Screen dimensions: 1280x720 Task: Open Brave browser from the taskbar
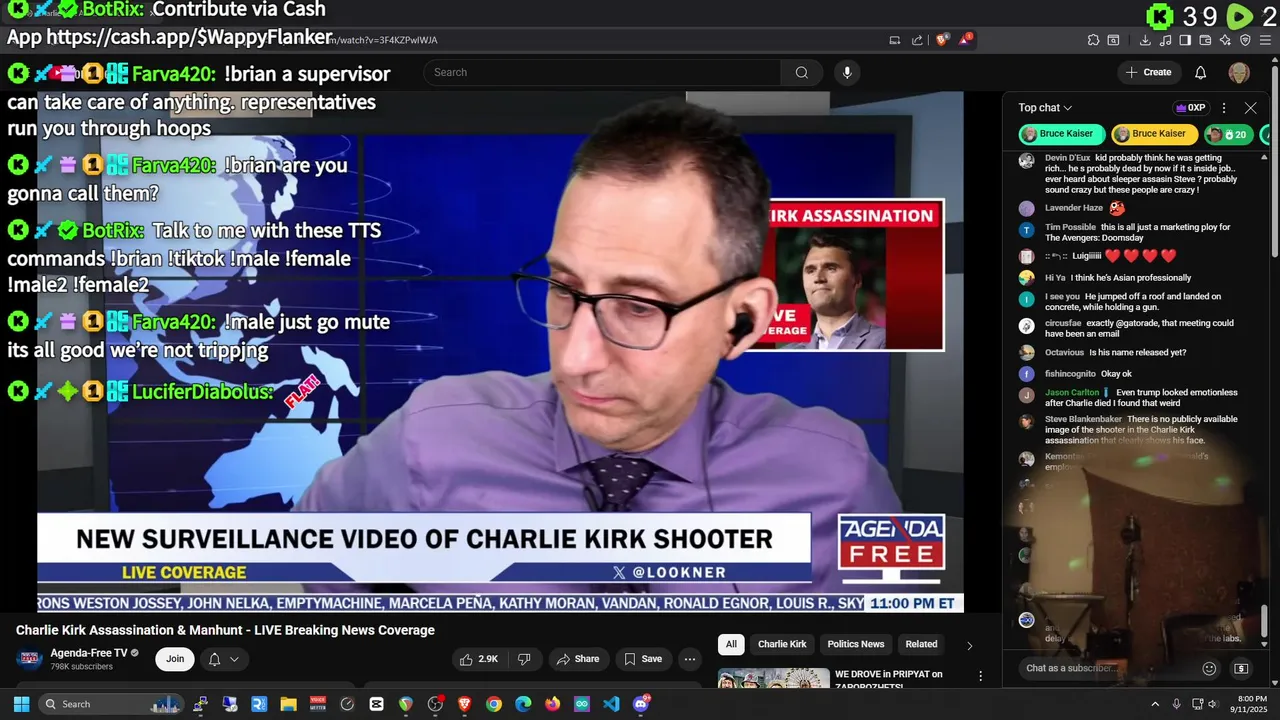tap(464, 704)
